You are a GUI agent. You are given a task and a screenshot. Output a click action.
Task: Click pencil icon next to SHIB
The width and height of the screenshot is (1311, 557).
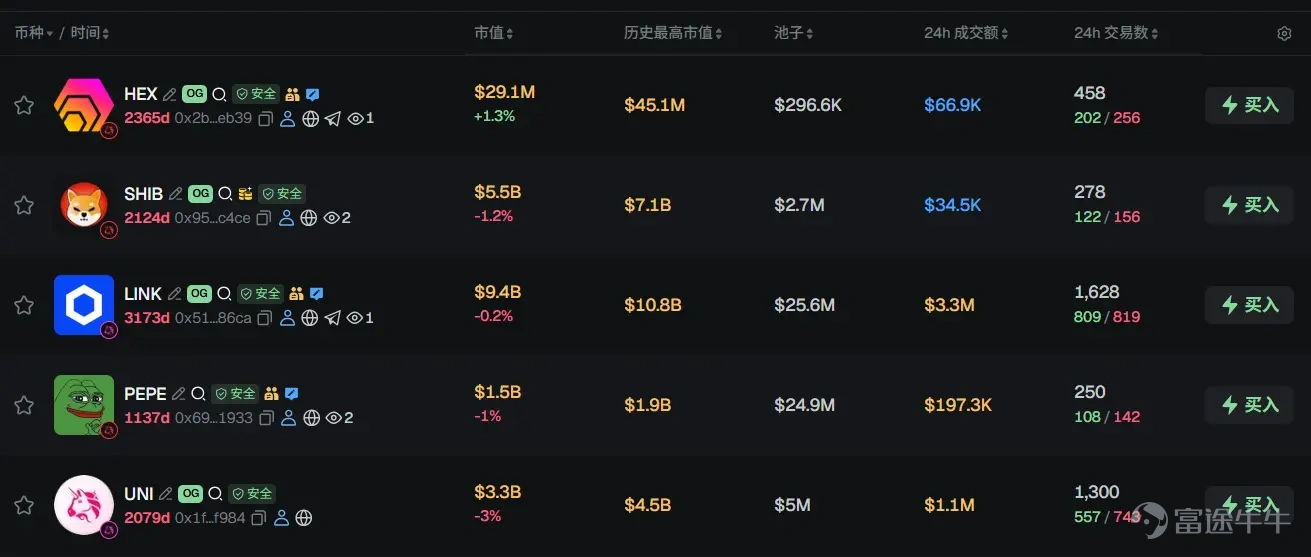(x=176, y=194)
